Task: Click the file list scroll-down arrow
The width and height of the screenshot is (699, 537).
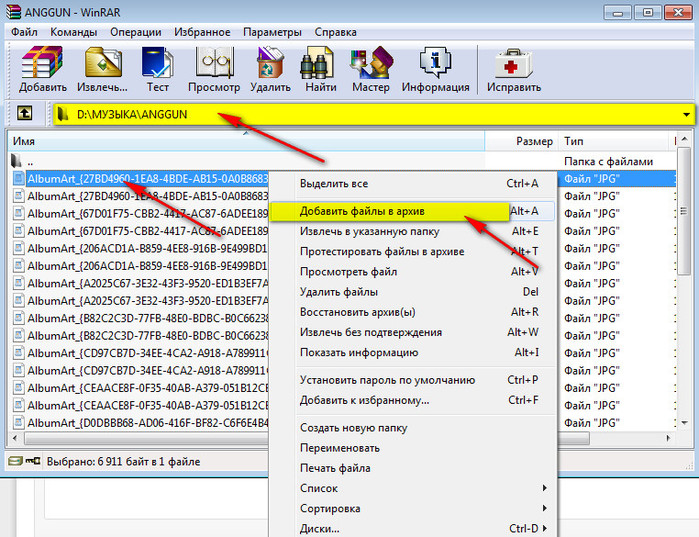Action: [x=685, y=422]
